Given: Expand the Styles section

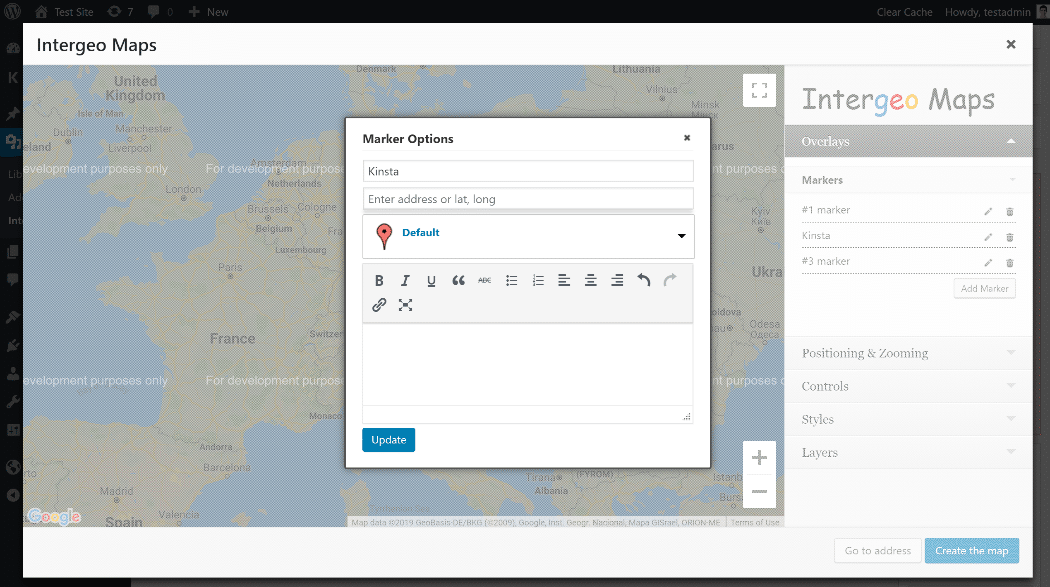Looking at the screenshot, I should tap(908, 419).
